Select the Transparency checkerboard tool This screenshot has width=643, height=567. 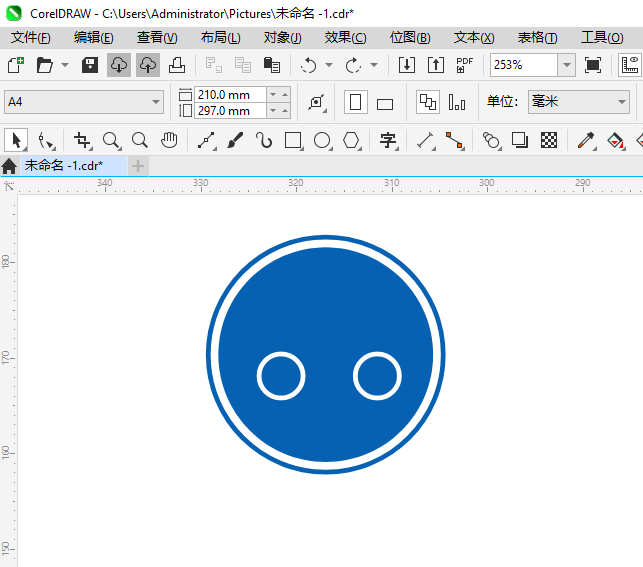(549, 140)
